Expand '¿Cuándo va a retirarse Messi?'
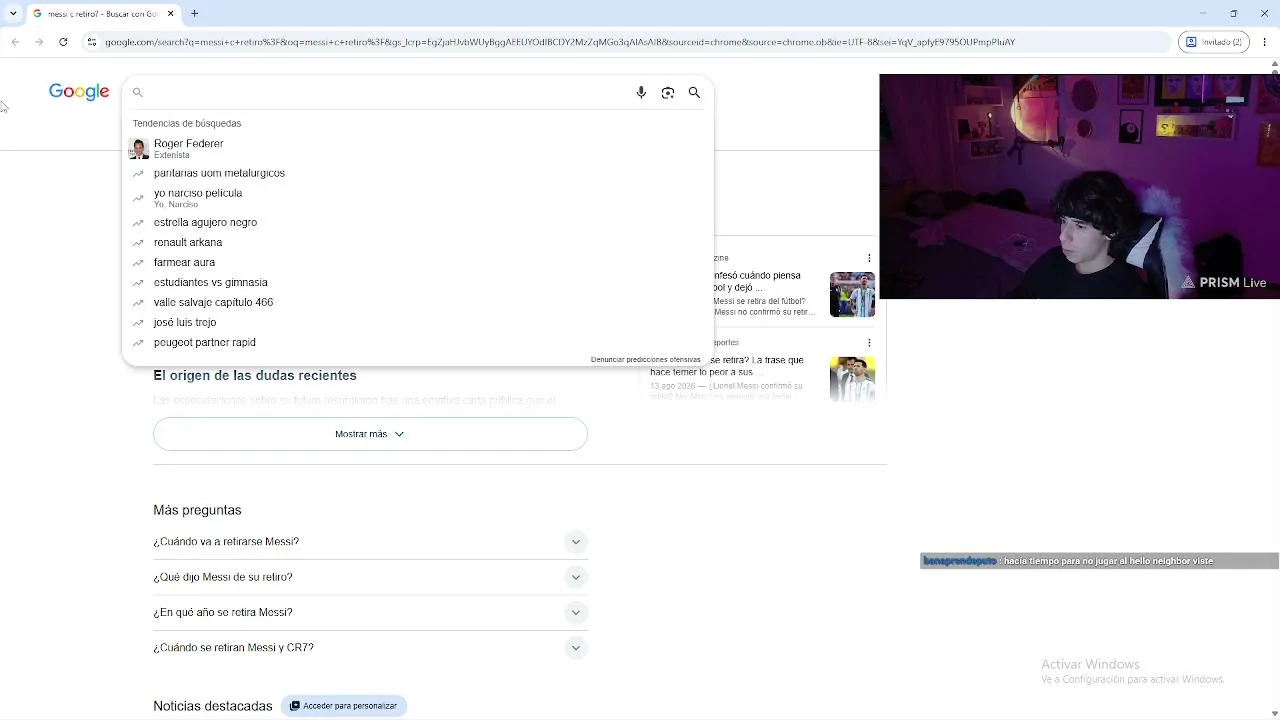 [370, 542]
